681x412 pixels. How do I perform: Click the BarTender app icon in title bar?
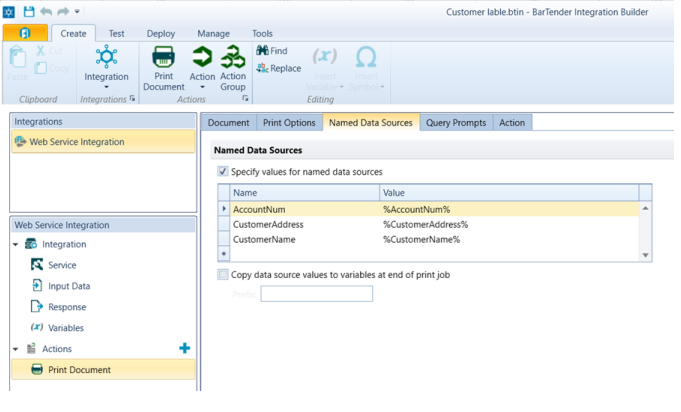pos(9,12)
